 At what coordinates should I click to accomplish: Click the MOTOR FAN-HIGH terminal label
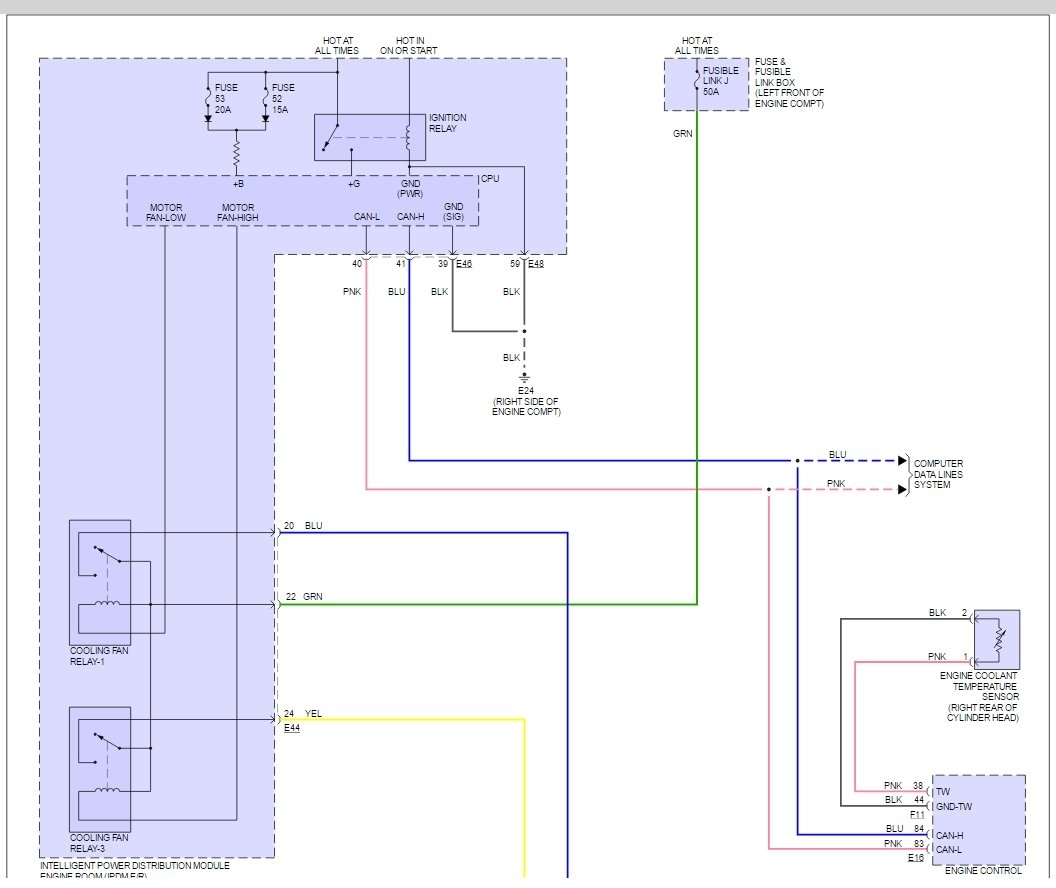tap(237, 212)
